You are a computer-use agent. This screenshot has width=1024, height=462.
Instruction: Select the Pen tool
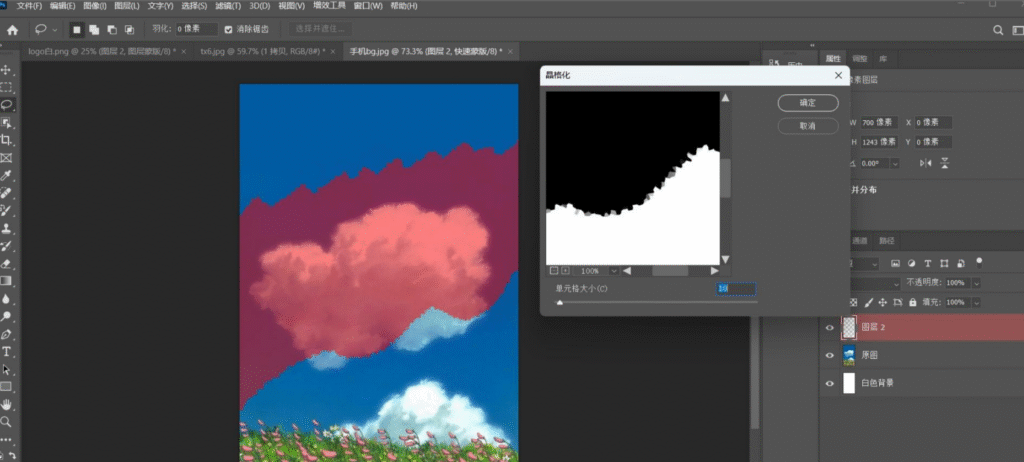click(6, 334)
